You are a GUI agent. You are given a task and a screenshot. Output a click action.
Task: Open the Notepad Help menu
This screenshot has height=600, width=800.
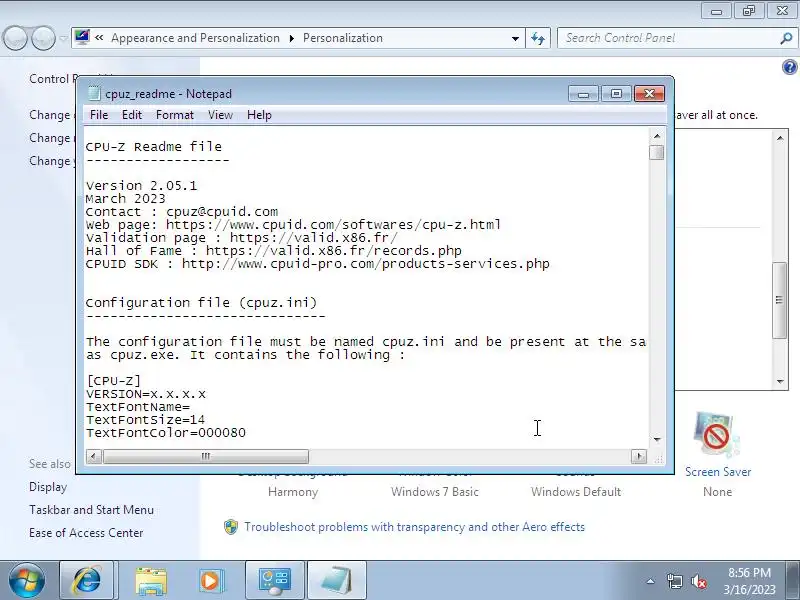coord(259,115)
